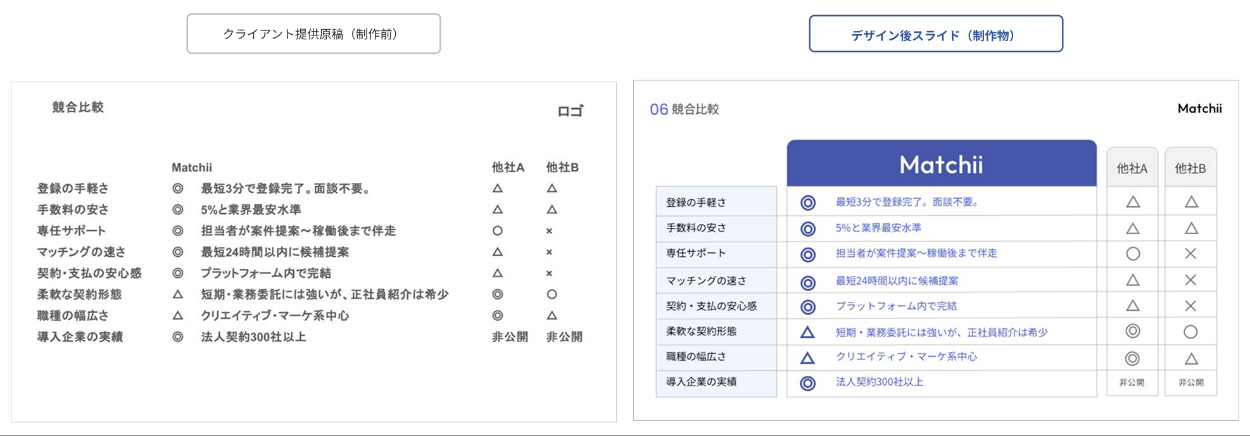
Task: Select blue triangle icon in designed 職種の幅広さ row
Action: coord(808,357)
